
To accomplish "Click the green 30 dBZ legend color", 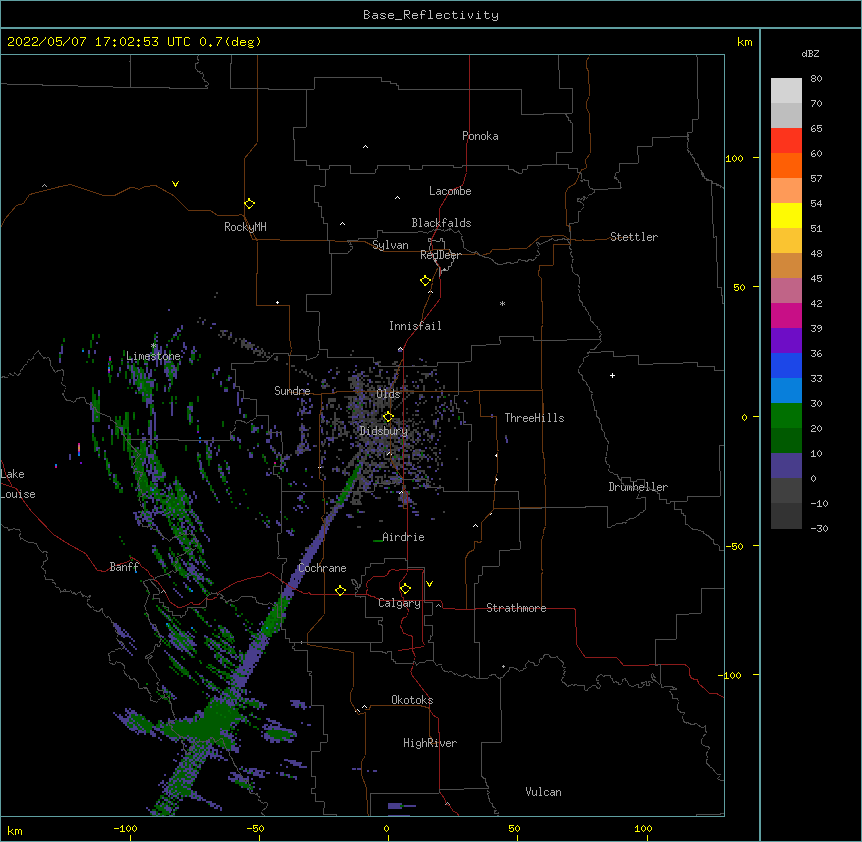I will [x=786, y=416].
